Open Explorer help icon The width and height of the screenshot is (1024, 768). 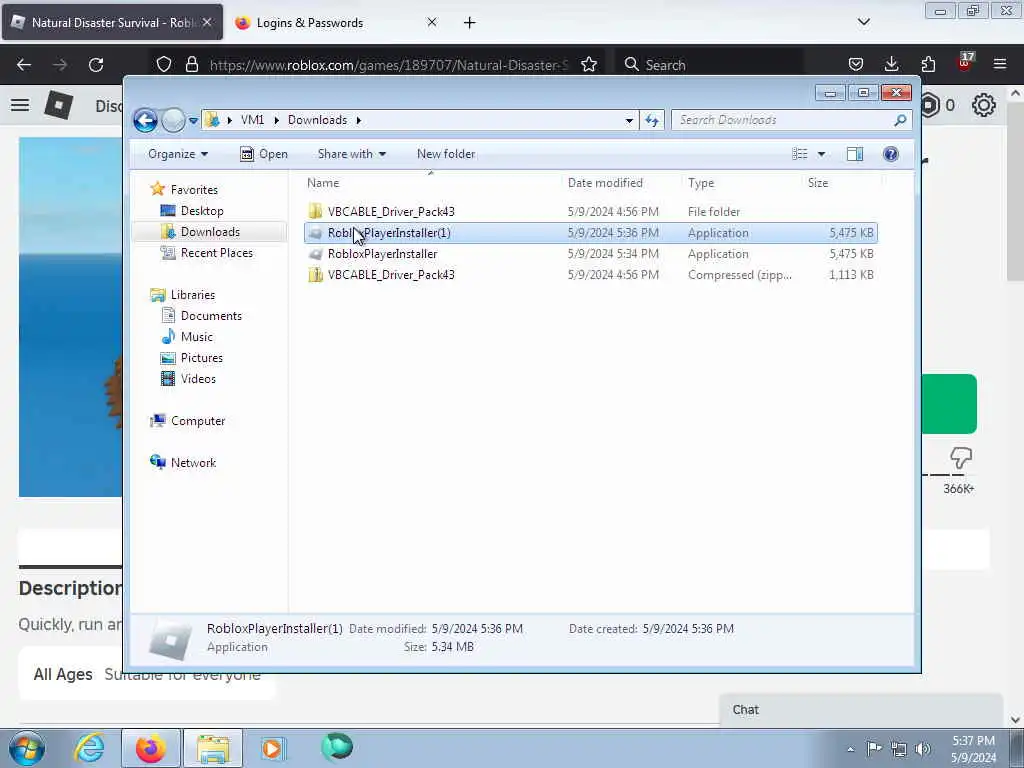(x=891, y=154)
